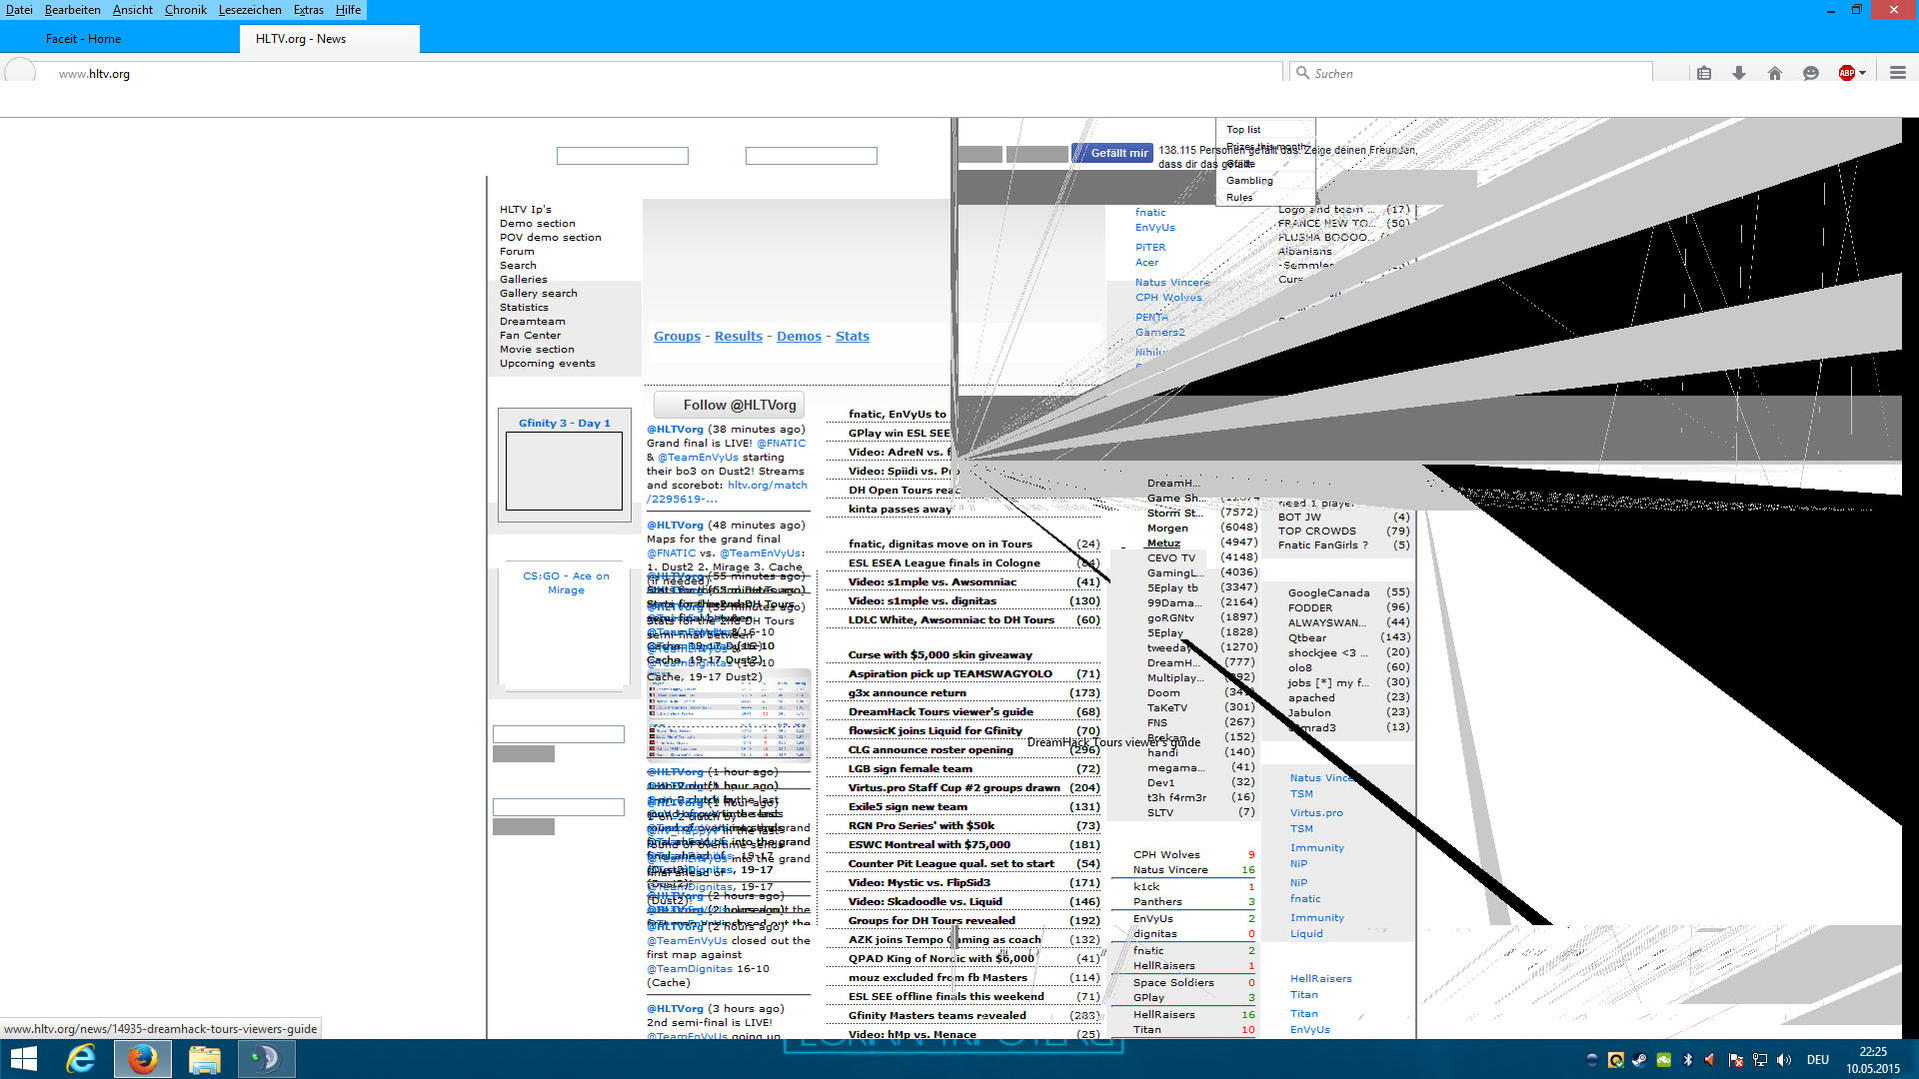Switch to Firefox in the taskbar

(x=142, y=1059)
